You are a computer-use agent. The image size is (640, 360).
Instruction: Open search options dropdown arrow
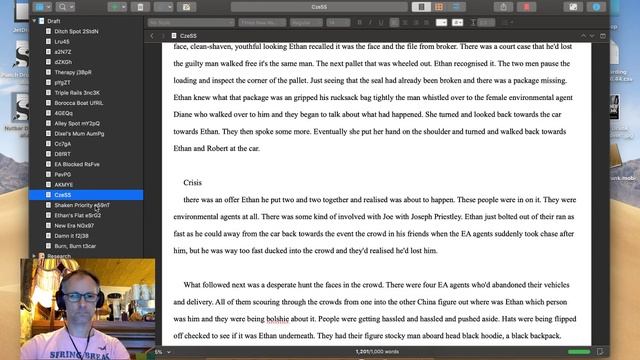tap(71, 7)
